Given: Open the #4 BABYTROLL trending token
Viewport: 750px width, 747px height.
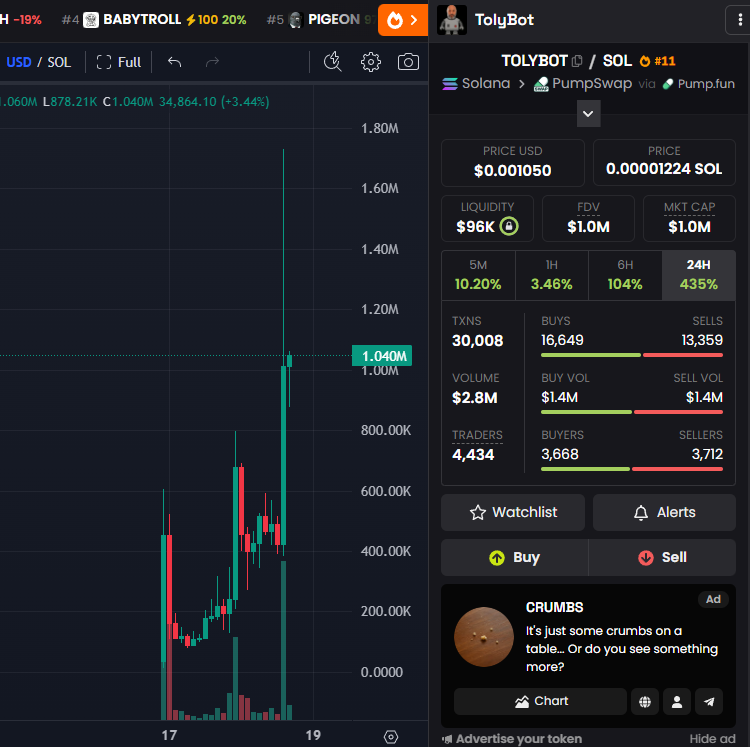Looking at the screenshot, I should pyautogui.click(x=154, y=20).
